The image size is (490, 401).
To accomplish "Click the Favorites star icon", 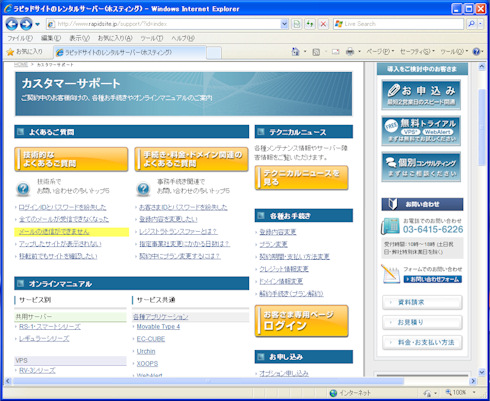I will coord(10,52).
